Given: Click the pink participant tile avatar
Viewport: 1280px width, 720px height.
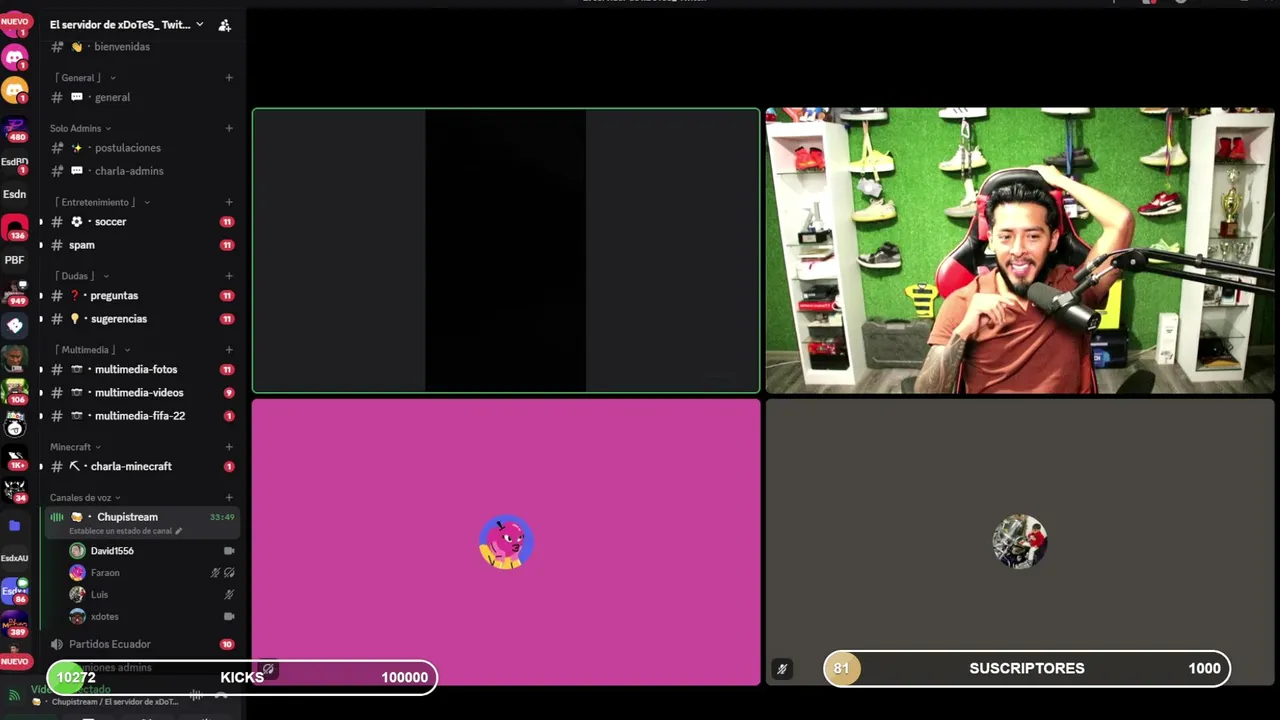Looking at the screenshot, I should (505, 542).
